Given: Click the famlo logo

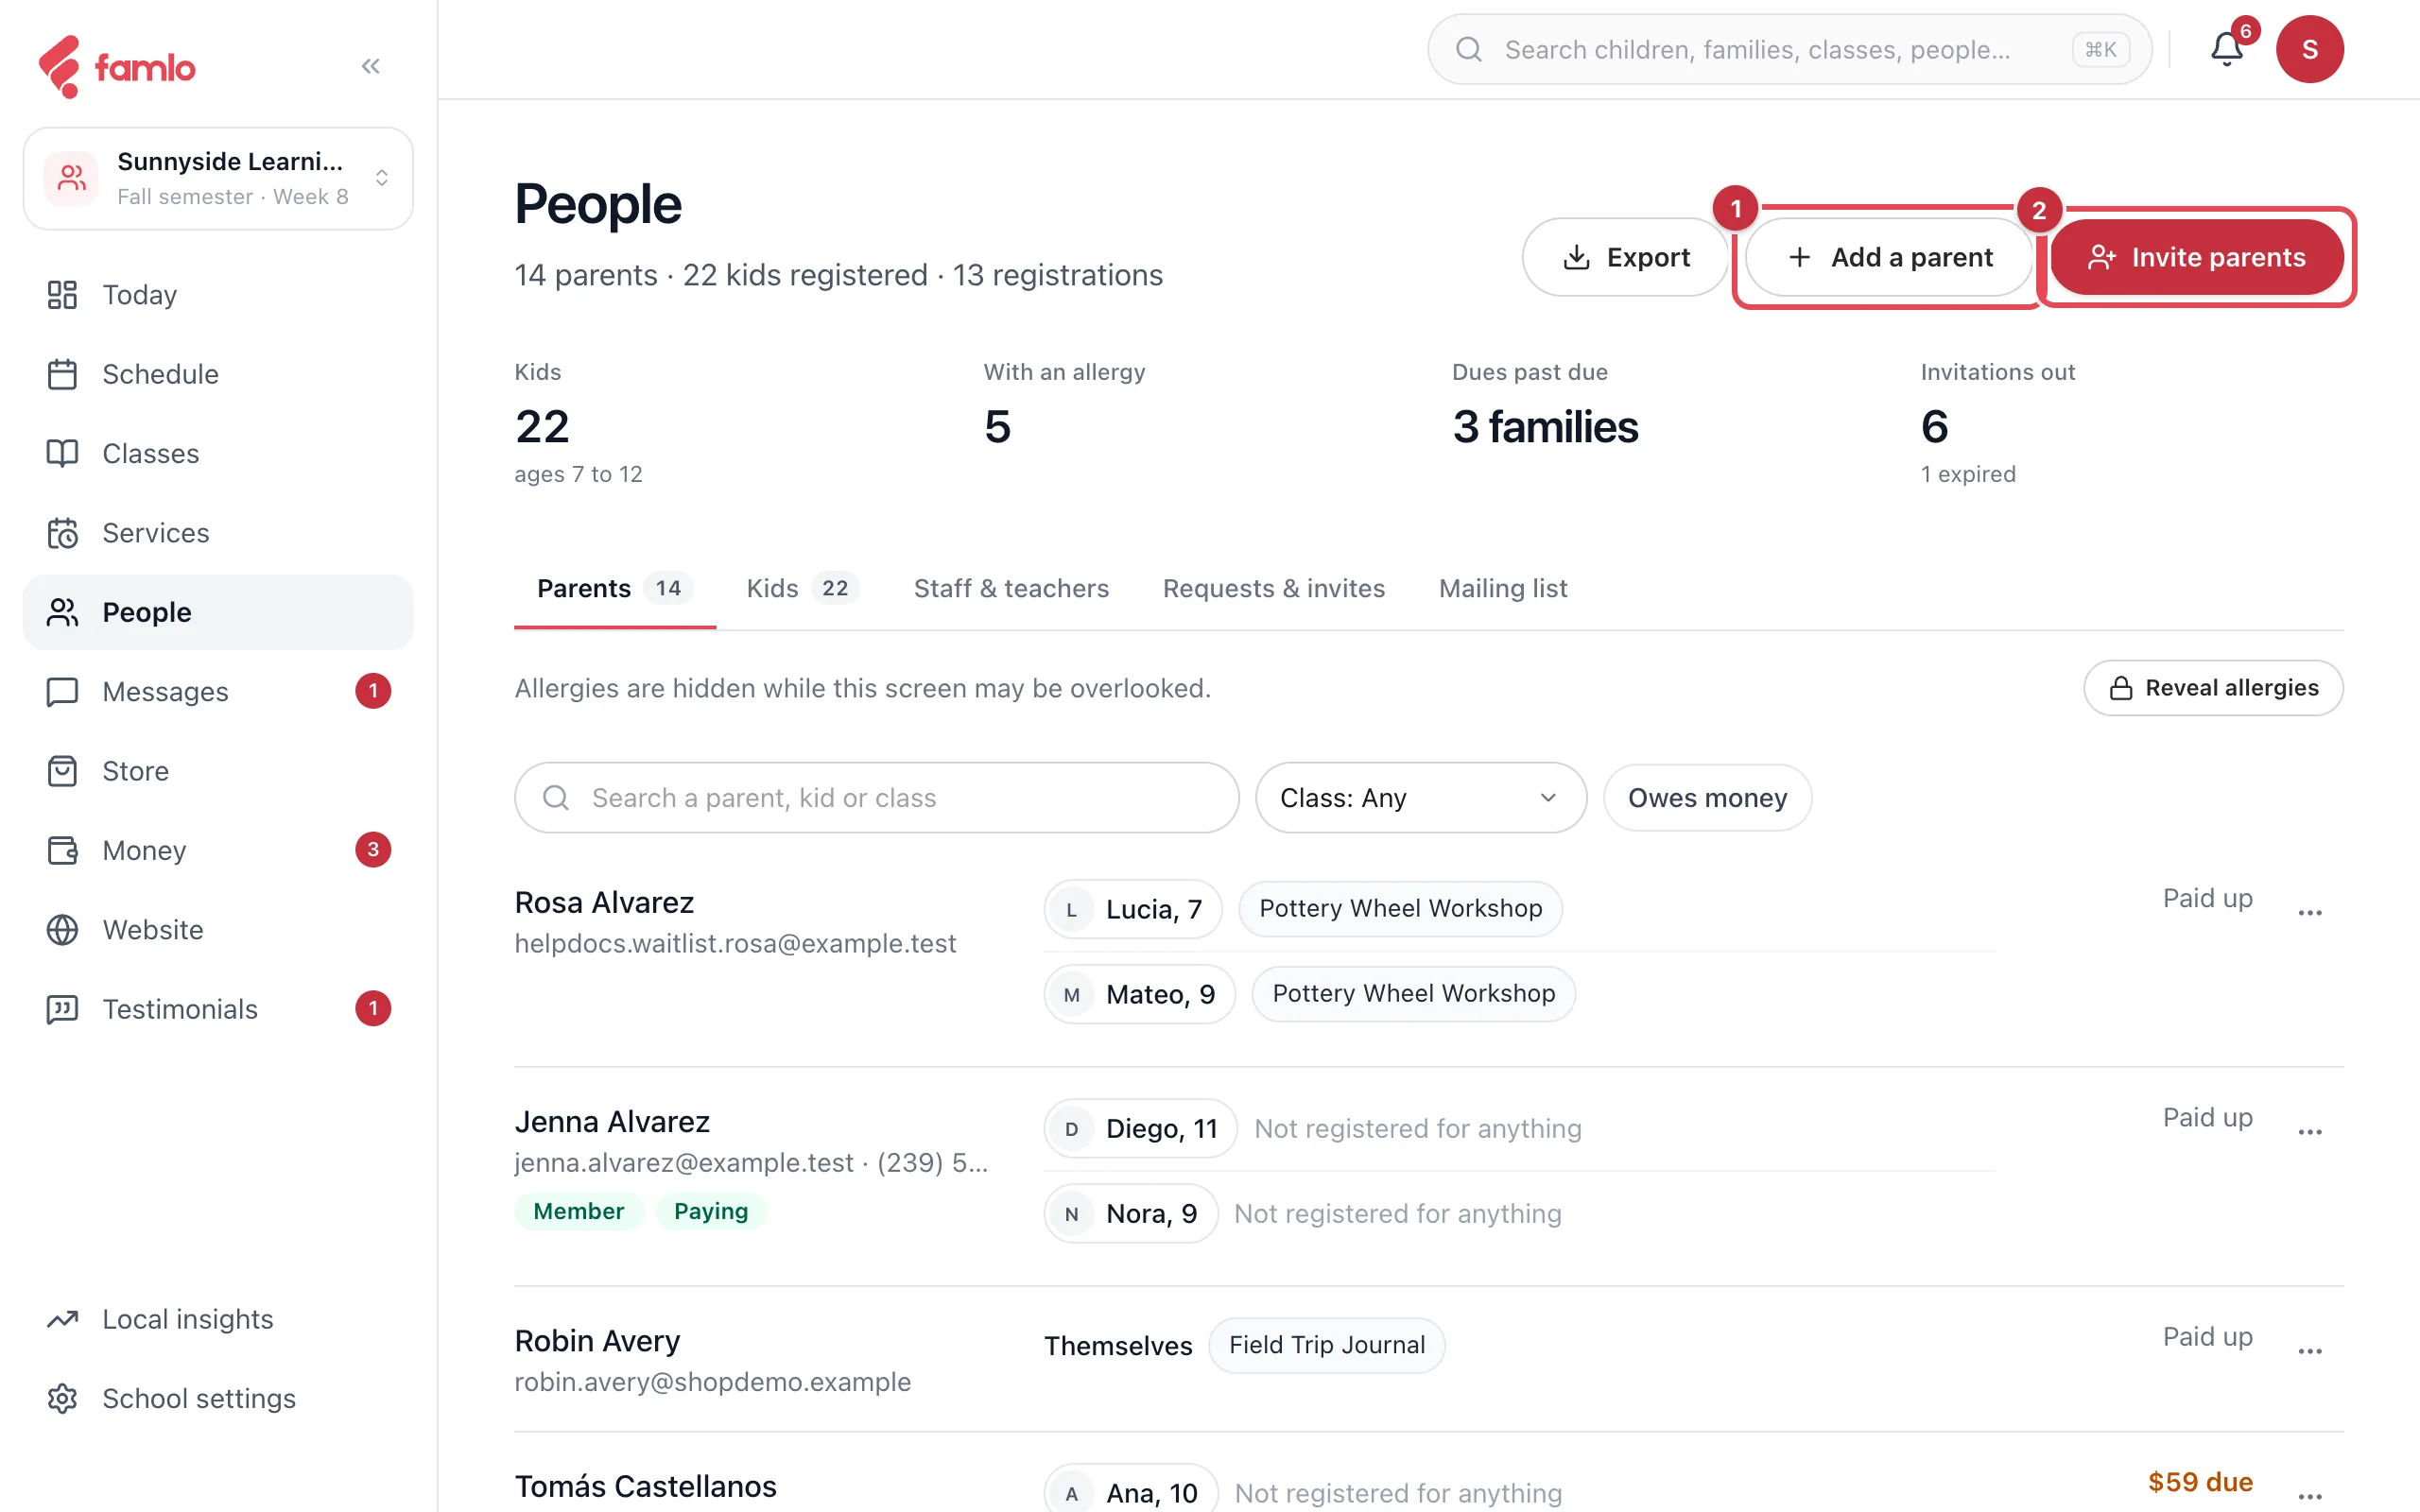Looking at the screenshot, I should coord(116,66).
